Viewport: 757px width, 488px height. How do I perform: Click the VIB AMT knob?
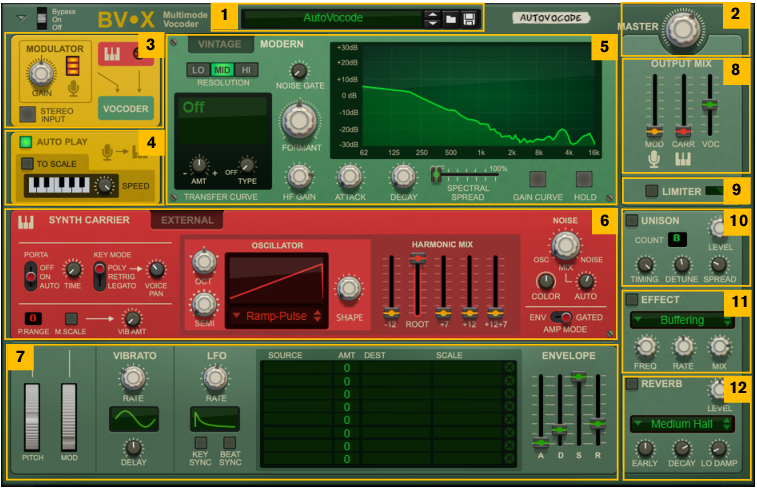tap(132, 319)
